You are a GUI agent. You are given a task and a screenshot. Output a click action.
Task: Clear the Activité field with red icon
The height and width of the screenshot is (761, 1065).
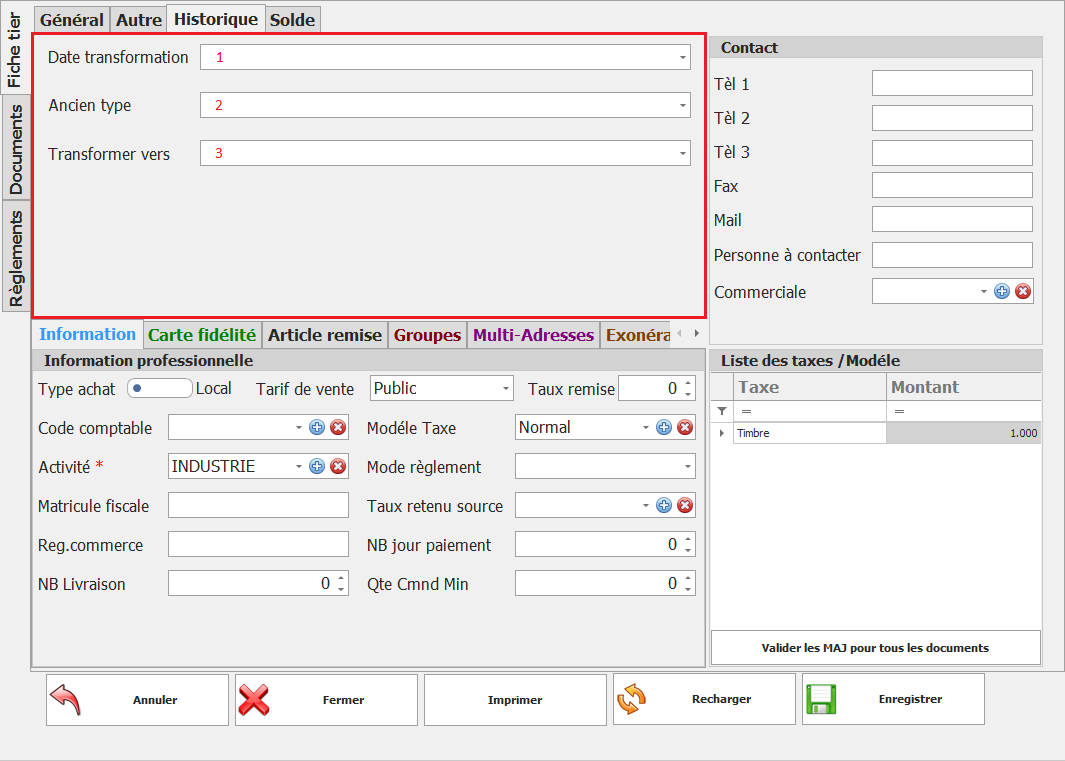point(338,466)
